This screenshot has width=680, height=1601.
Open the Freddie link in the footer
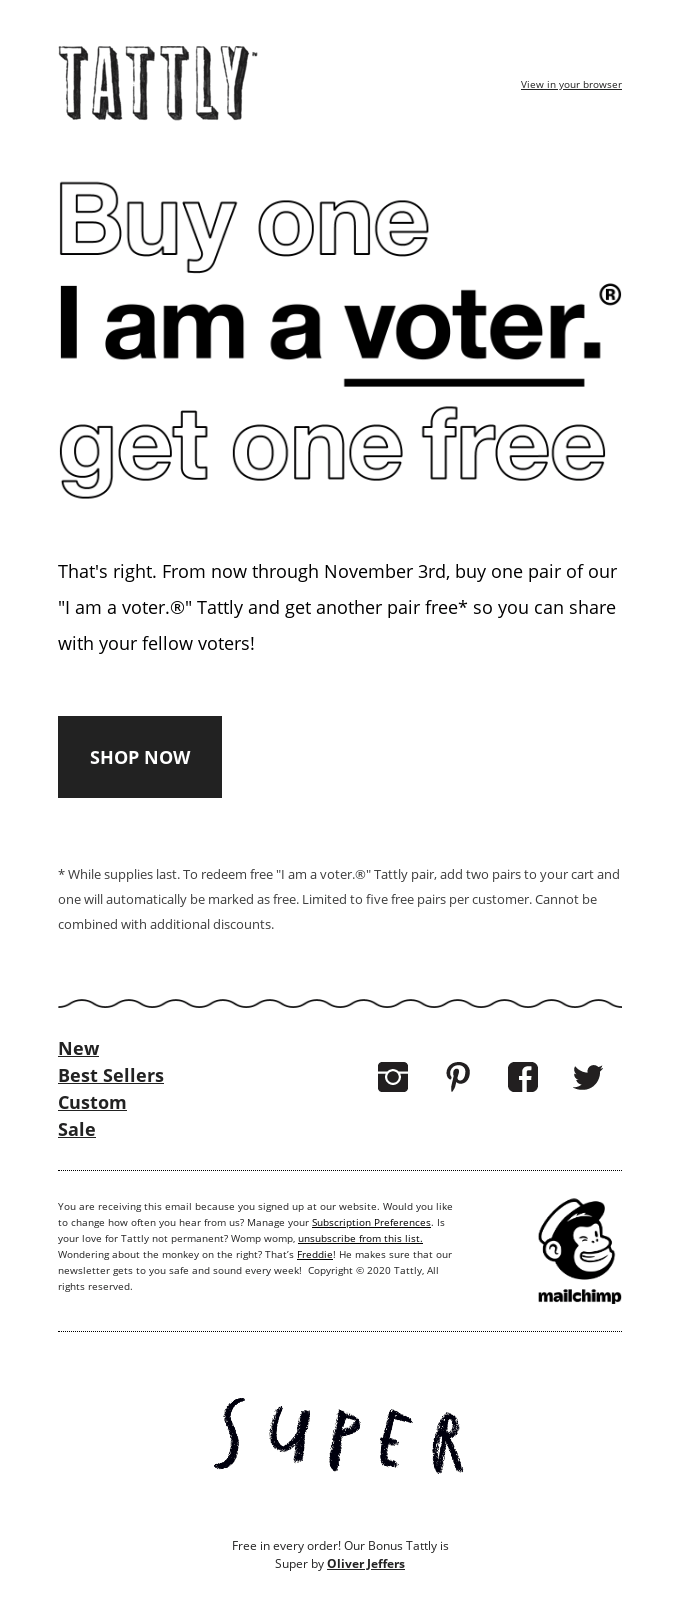click(x=313, y=1254)
